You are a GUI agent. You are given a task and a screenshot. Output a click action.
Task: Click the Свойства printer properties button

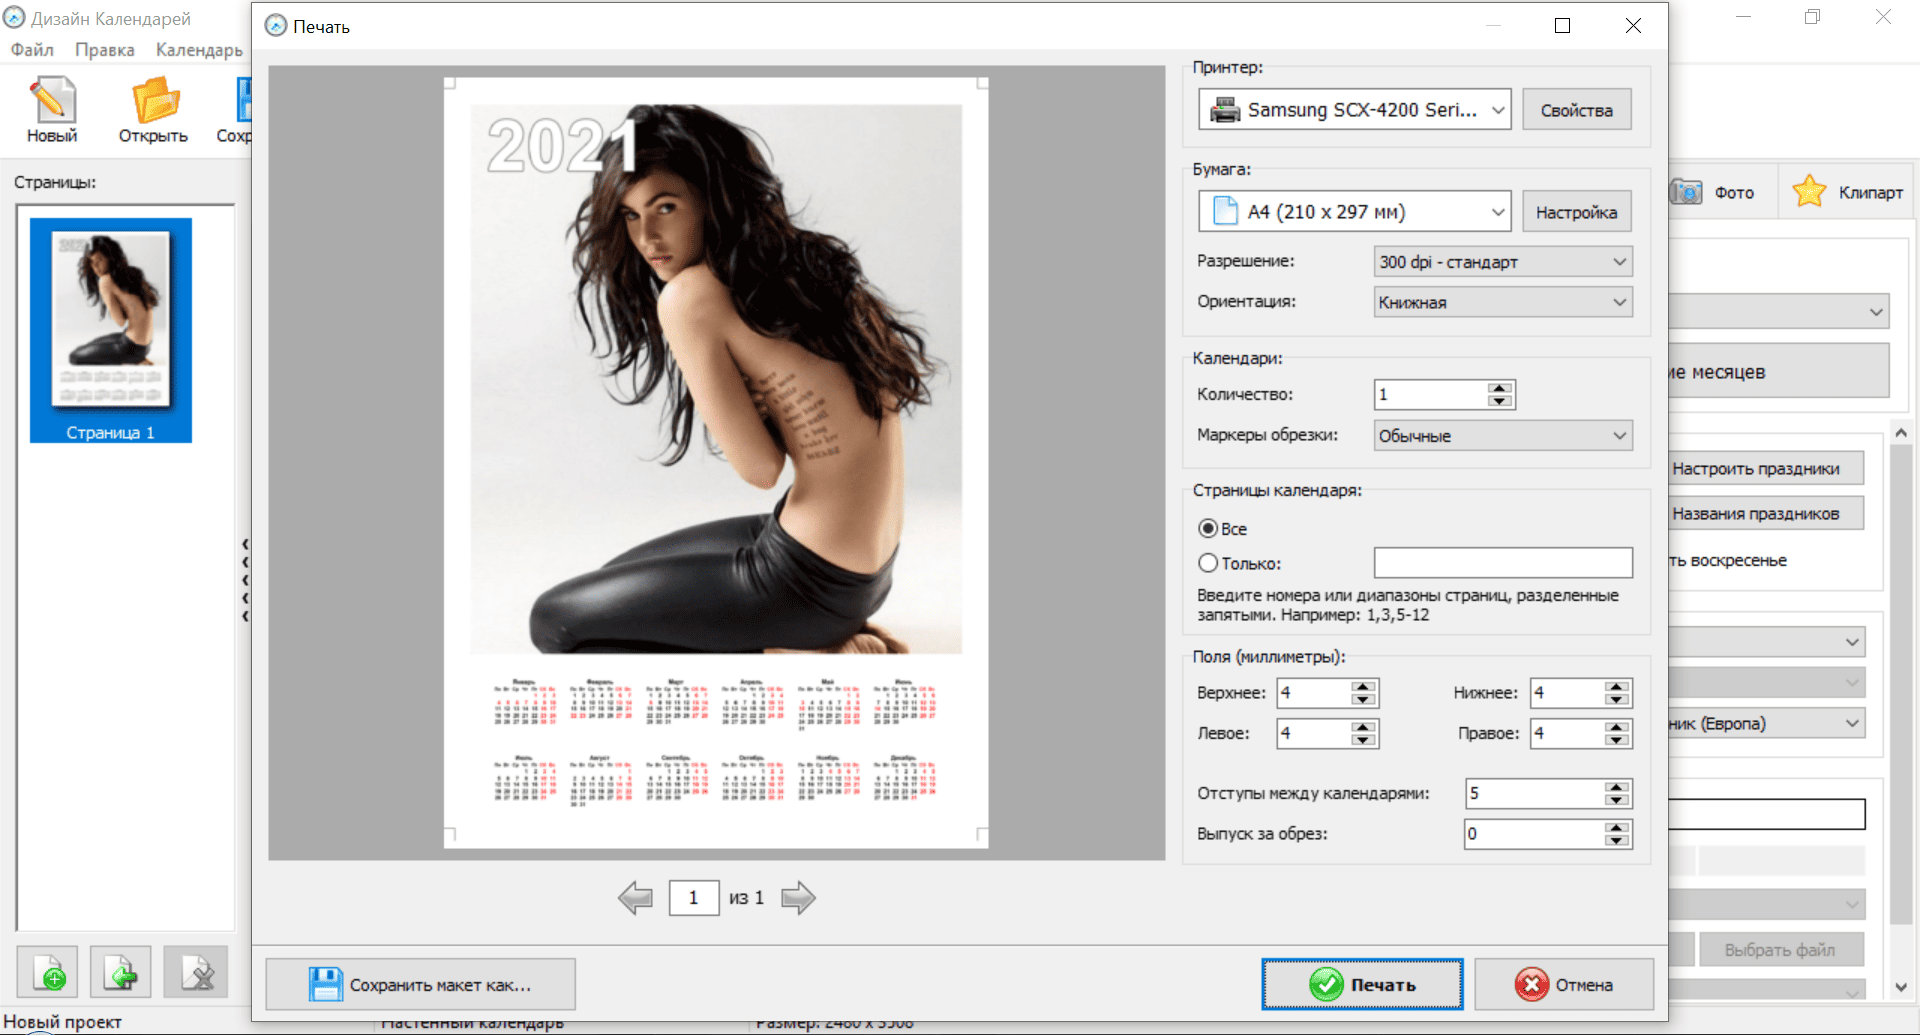(1576, 110)
